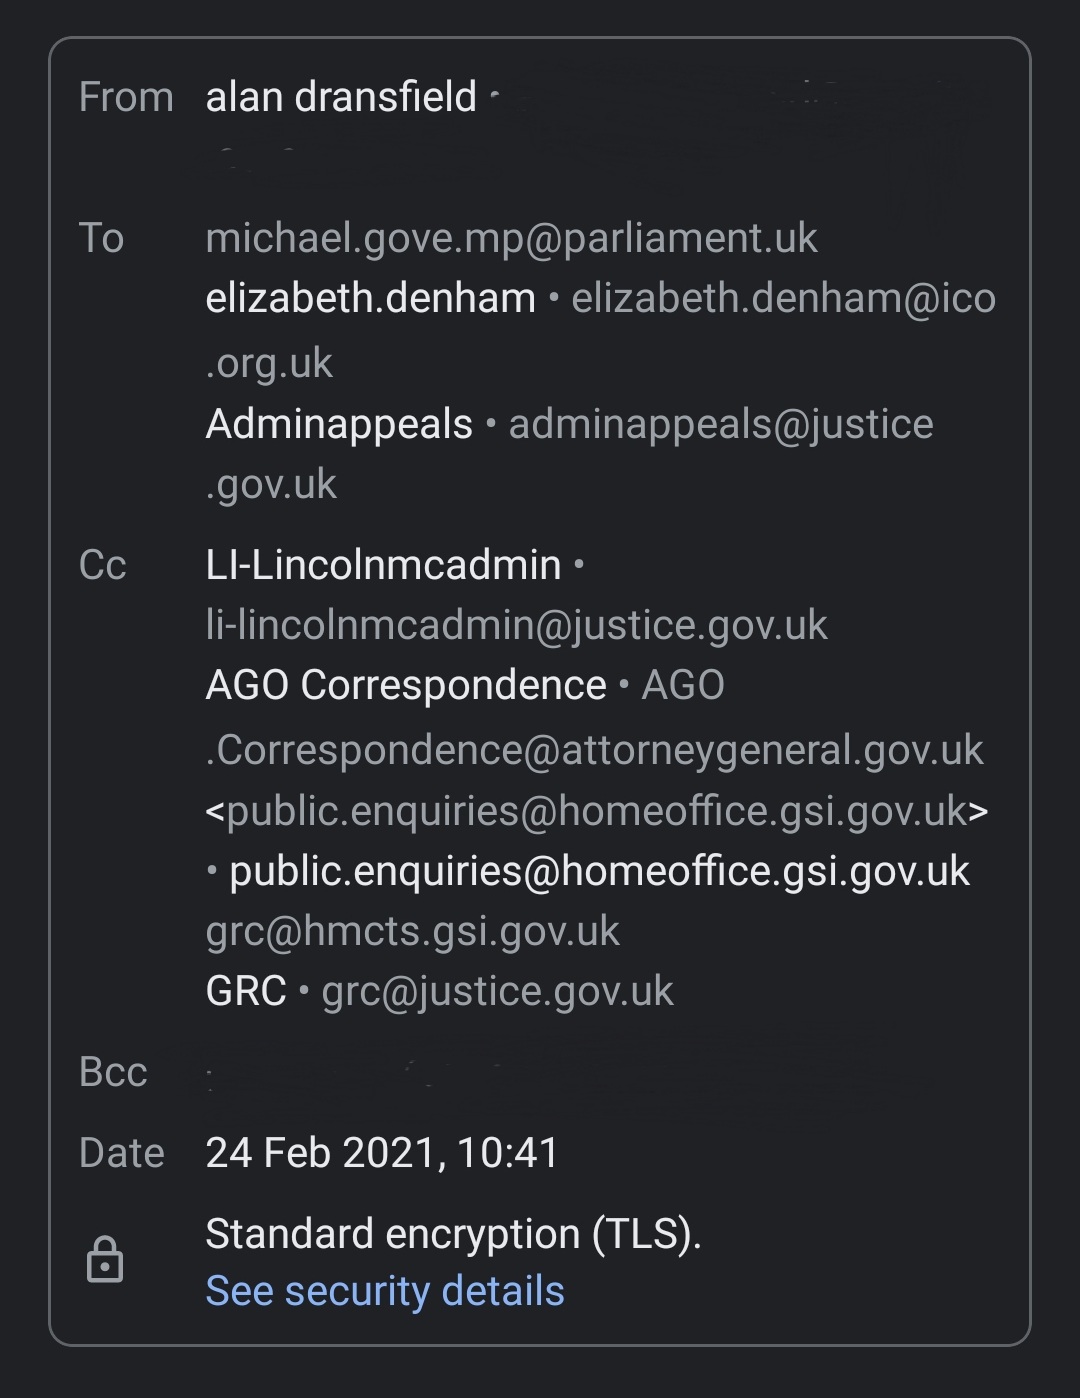The width and height of the screenshot is (1080, 1398).
Task: Tap the Standard encryption (TLS) text
Action: (x=453, y=1233)
